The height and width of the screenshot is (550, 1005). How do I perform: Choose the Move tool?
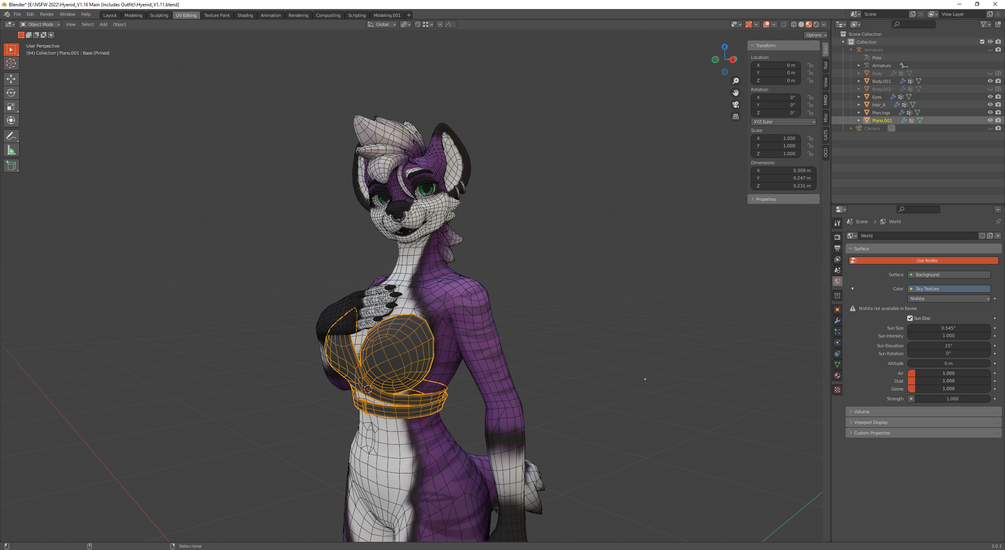(11, 79)
